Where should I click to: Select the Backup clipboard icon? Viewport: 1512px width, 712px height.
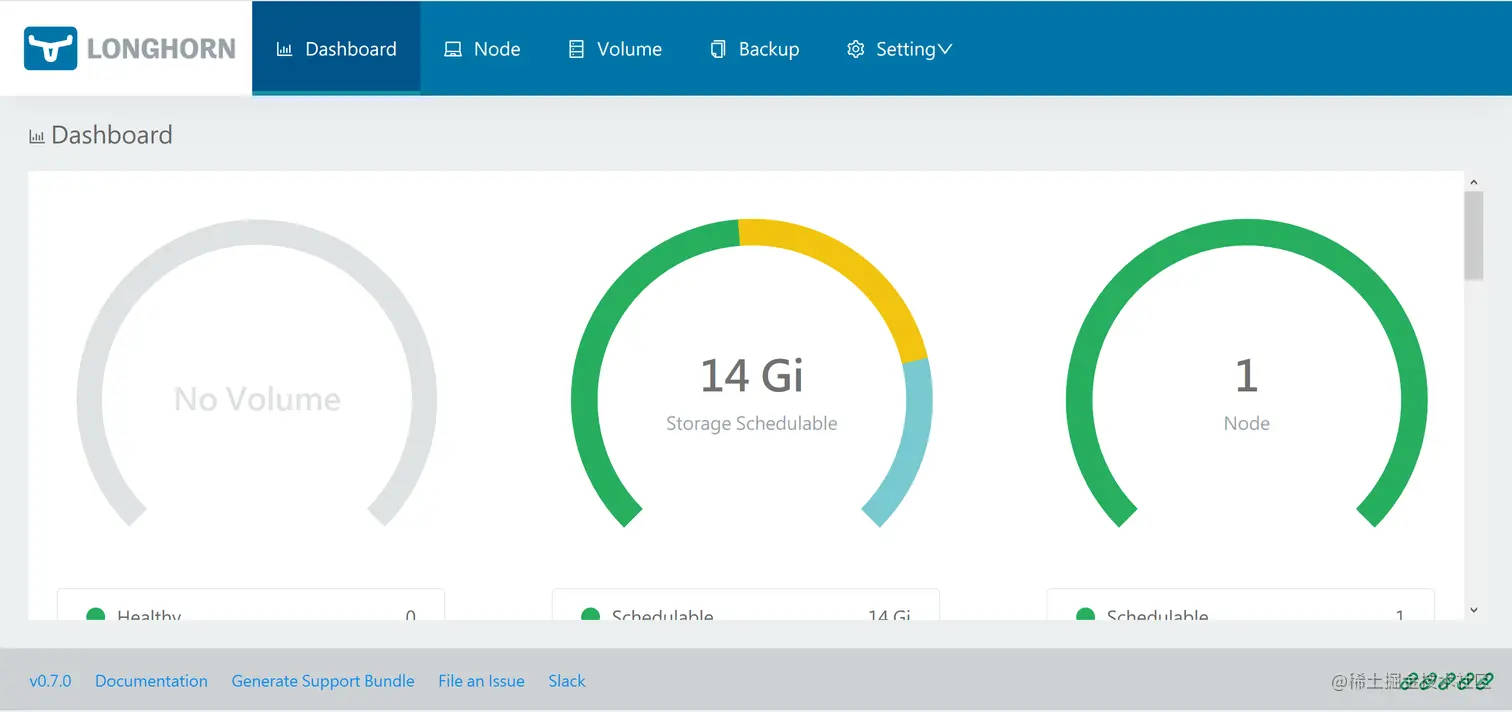click(718, 48)
